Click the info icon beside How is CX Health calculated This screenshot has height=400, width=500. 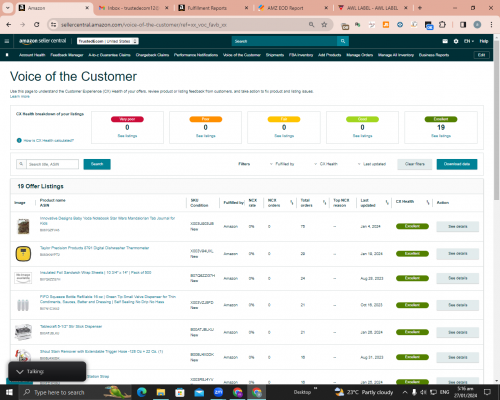click(x=19, y=140)
